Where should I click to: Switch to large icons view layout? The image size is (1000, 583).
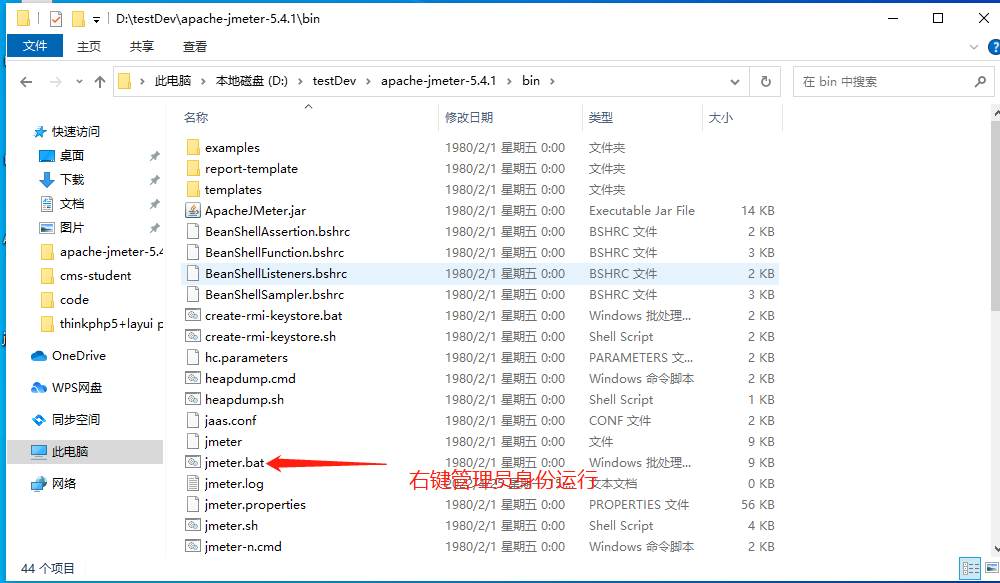(992, 568)
